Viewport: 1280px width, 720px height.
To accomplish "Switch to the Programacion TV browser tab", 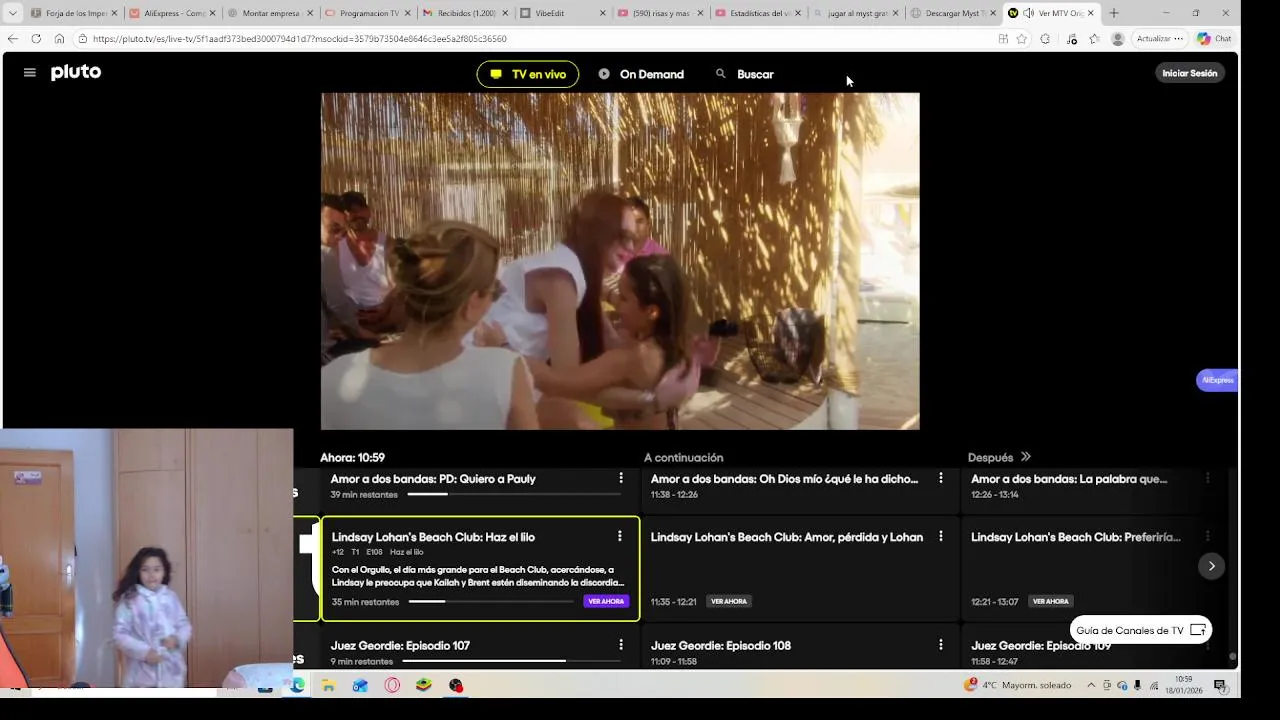I will pos(369,13).
